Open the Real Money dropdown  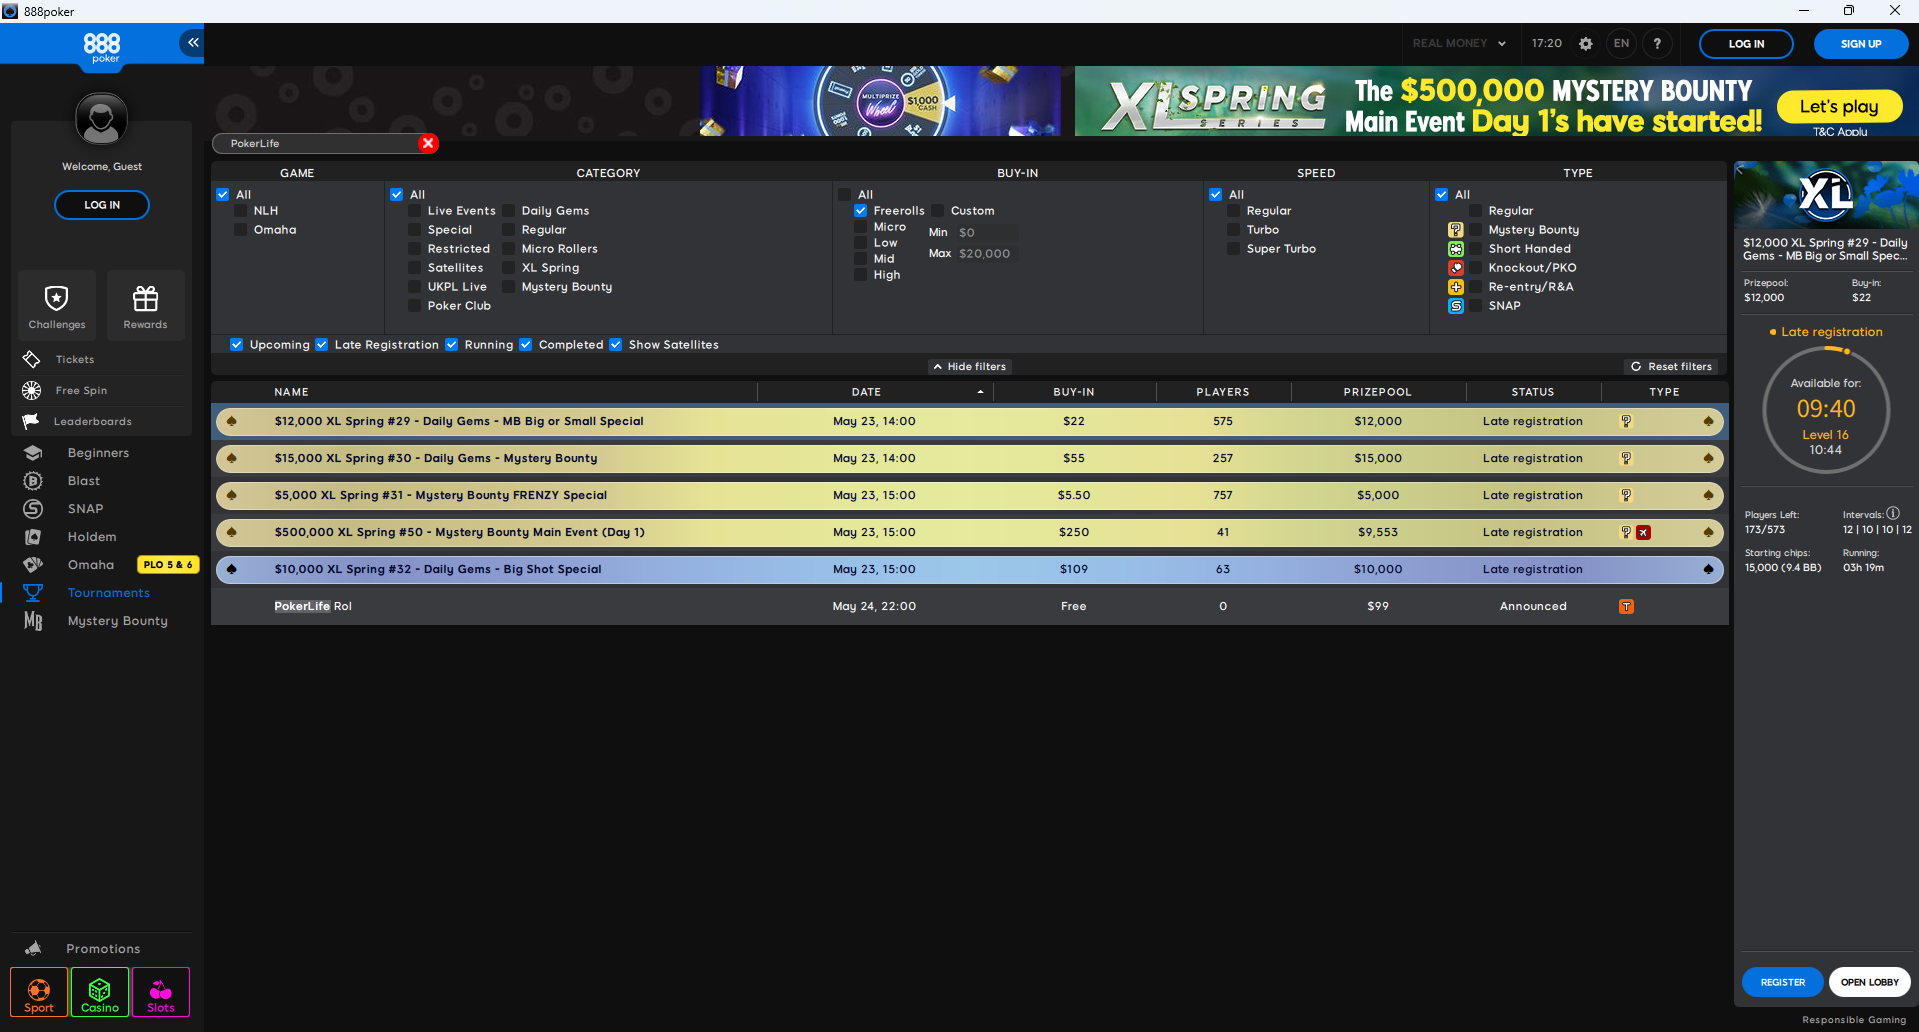[1459, 44]
